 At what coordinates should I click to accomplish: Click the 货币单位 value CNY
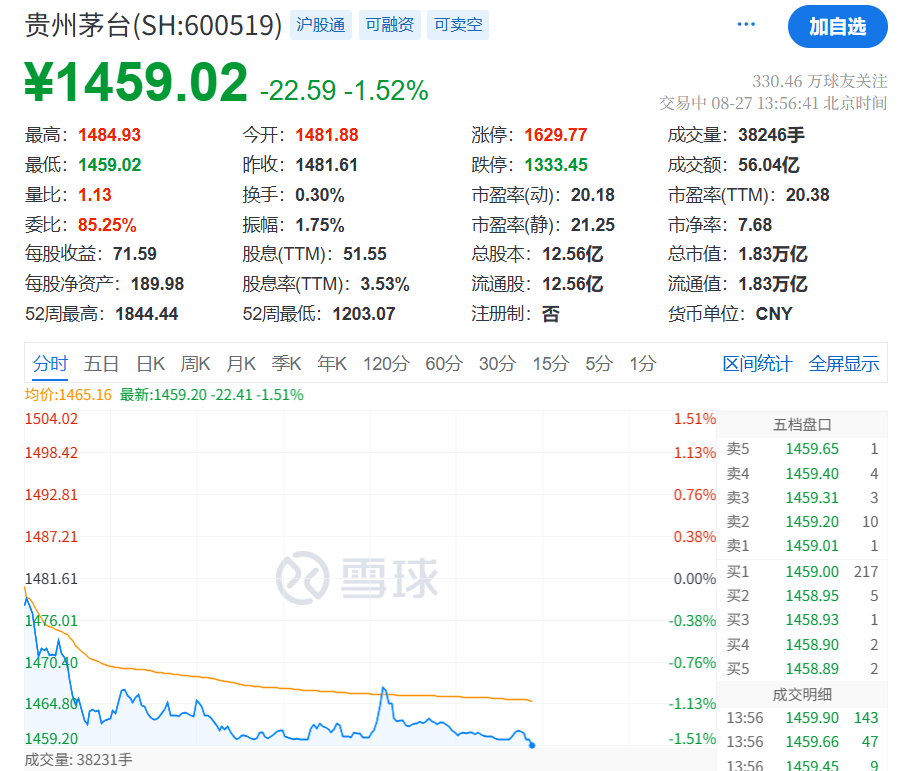[774, 314]
